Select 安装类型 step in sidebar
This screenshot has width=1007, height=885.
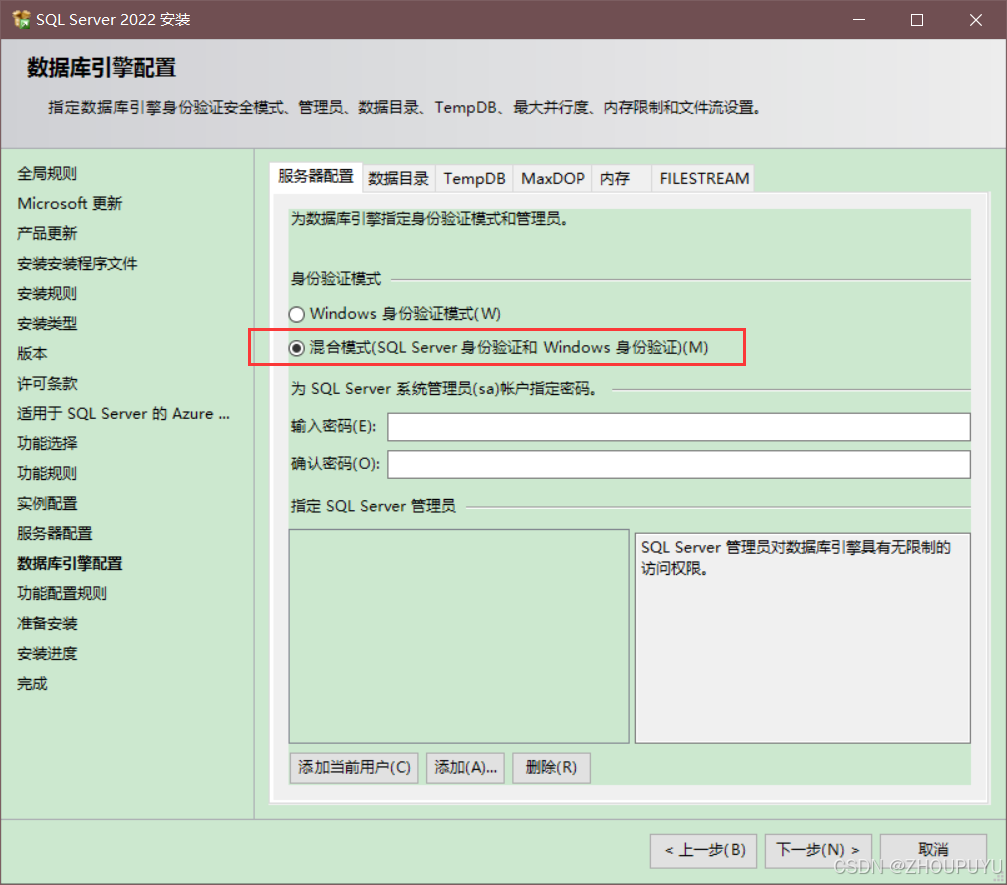[47, 324]
